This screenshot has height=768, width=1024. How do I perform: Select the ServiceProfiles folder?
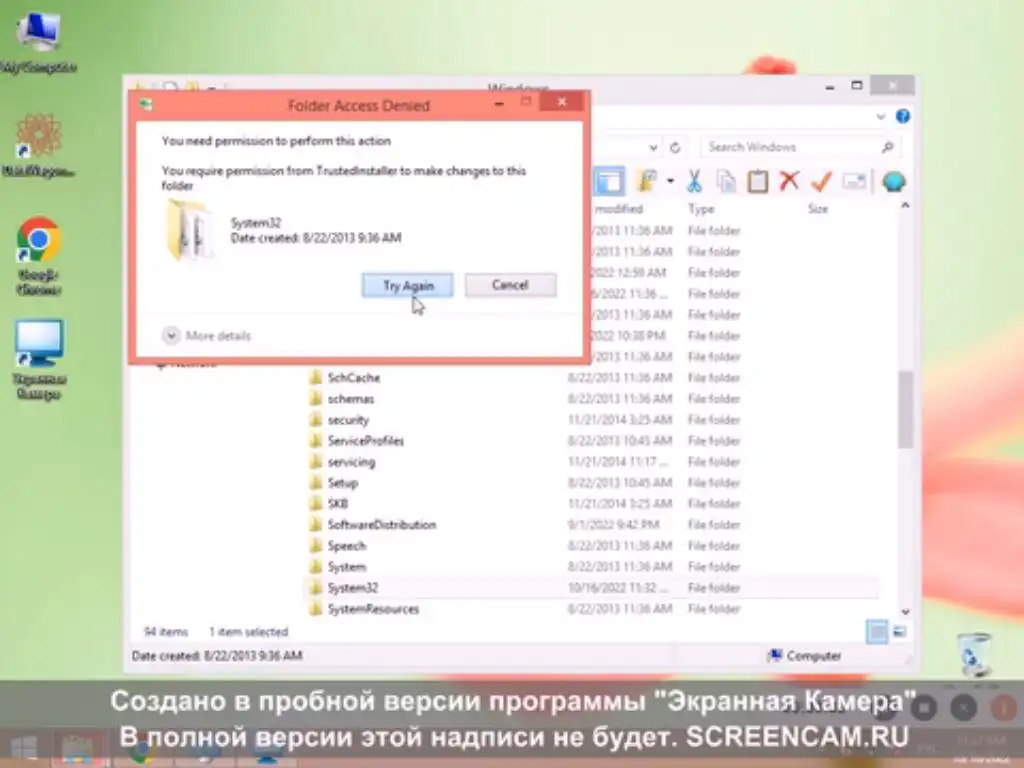click(365, 441)
